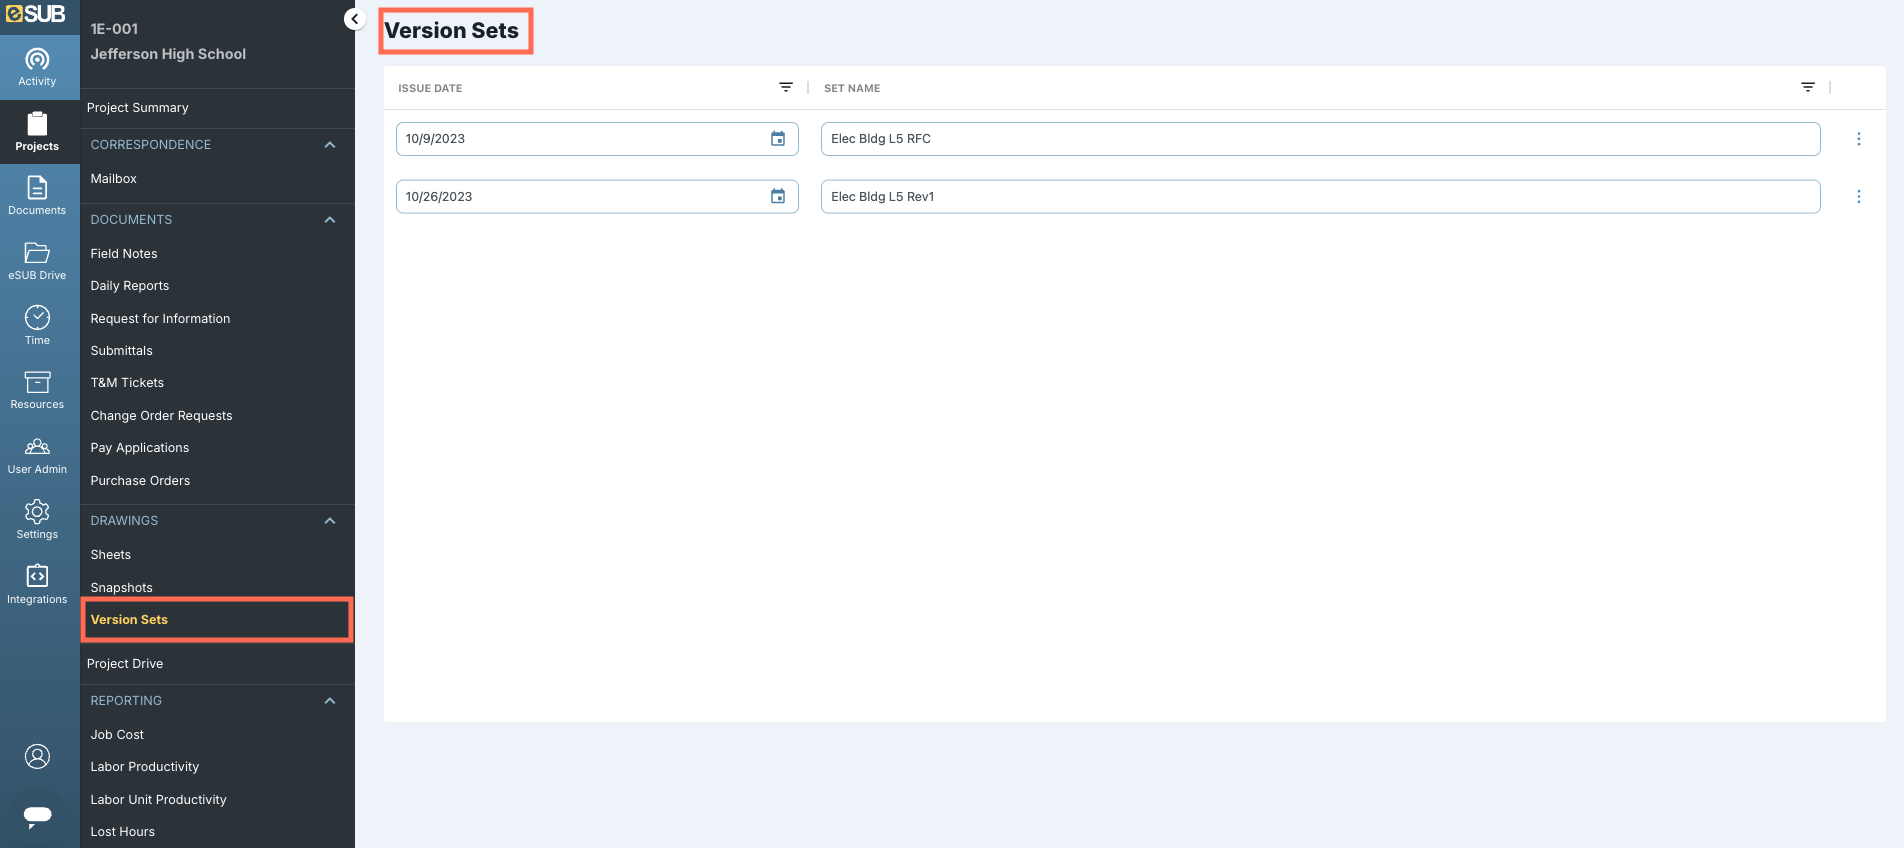Open Field Notes
Viewport: 1904px width, 848px height.
tap(124, 254)
